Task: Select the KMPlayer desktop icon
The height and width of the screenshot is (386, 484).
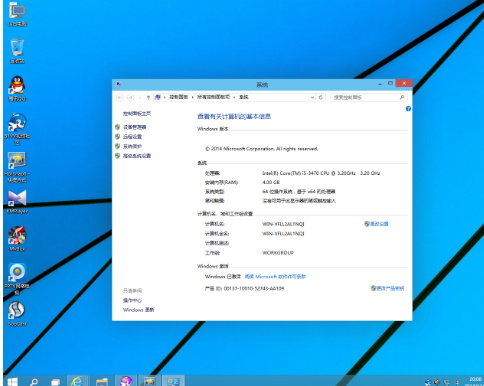Action: pyautogui.click(x=17, y=202)
